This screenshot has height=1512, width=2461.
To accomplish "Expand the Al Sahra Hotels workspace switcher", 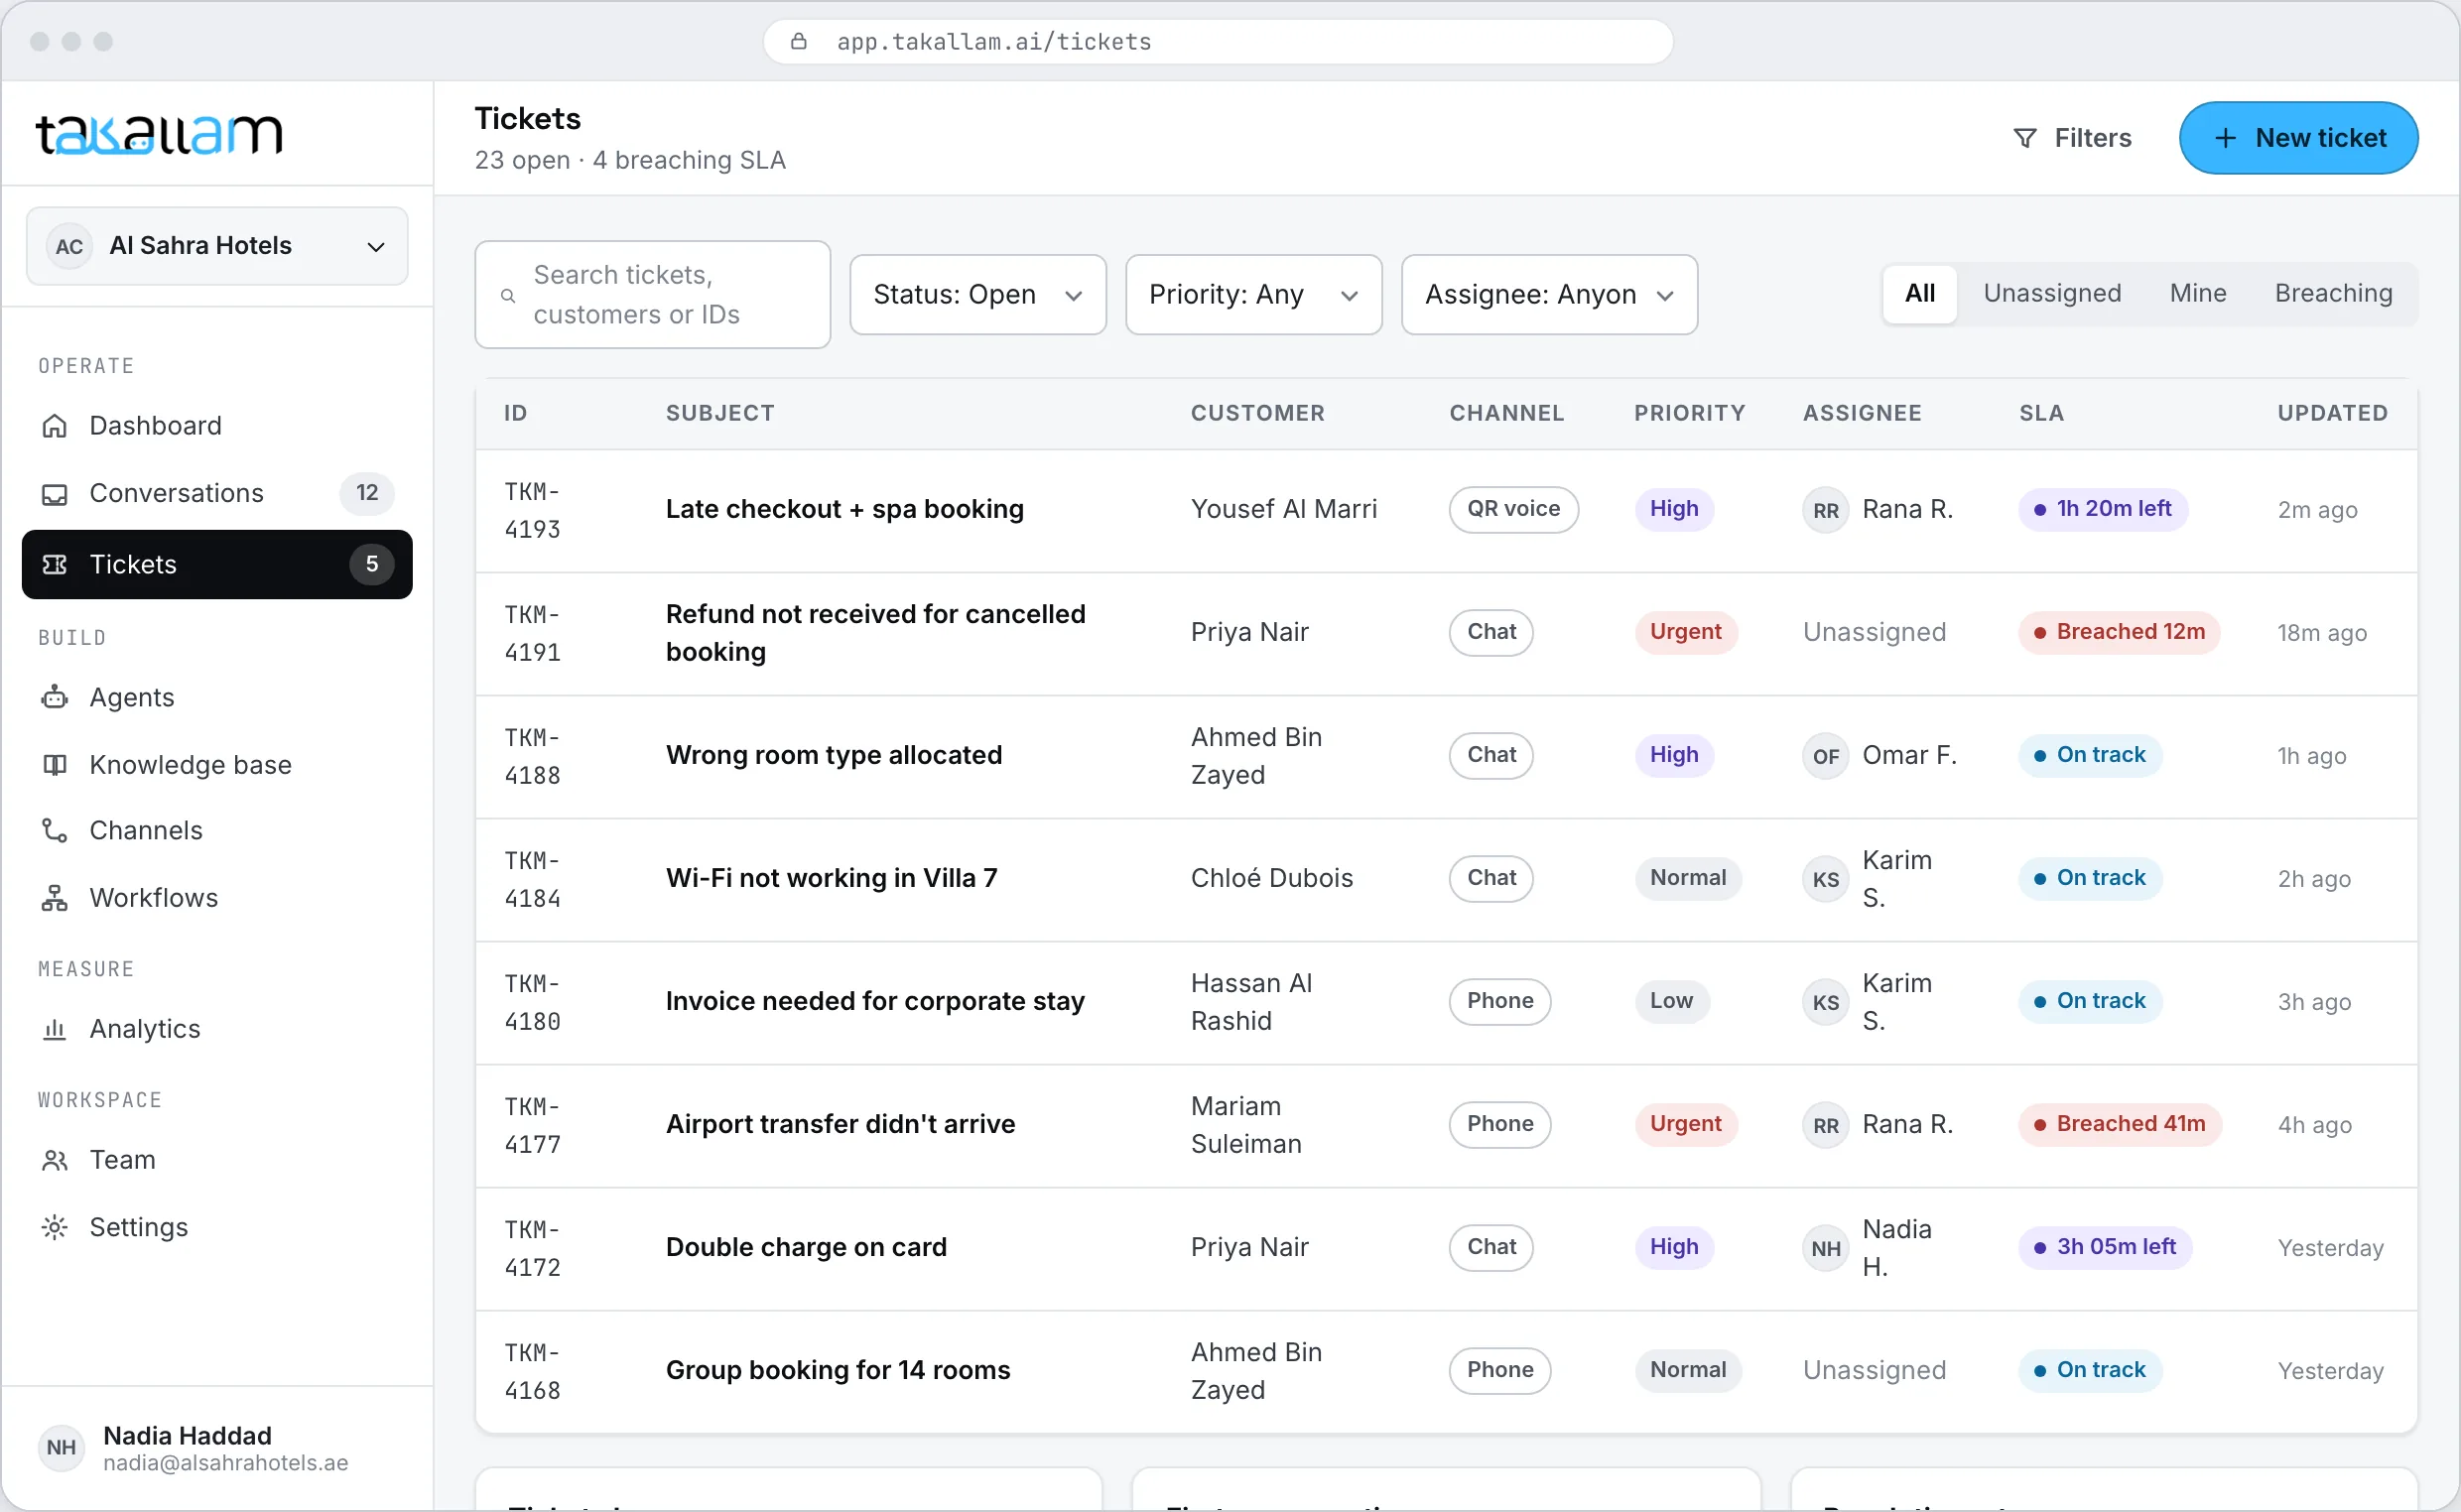I will [x=217, y=246].
